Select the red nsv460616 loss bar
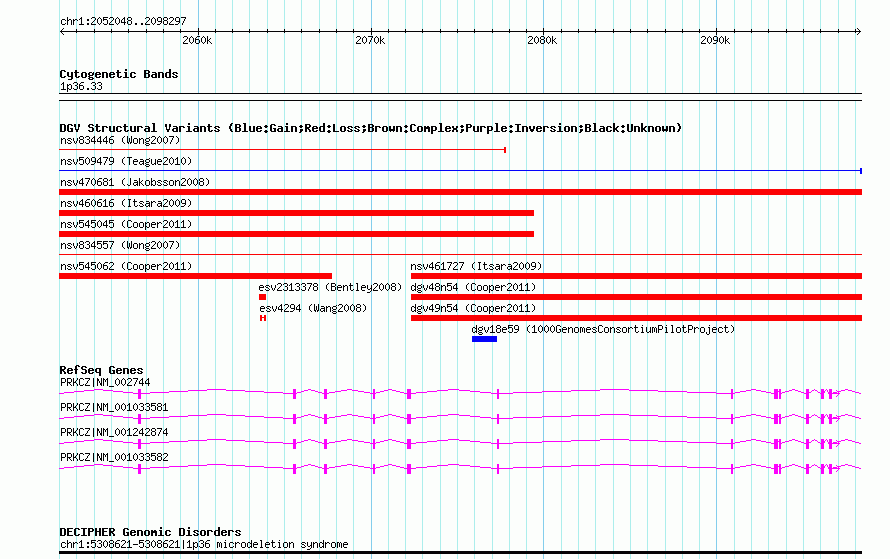Viewport: 890px width, 559px height. point(296,213)
